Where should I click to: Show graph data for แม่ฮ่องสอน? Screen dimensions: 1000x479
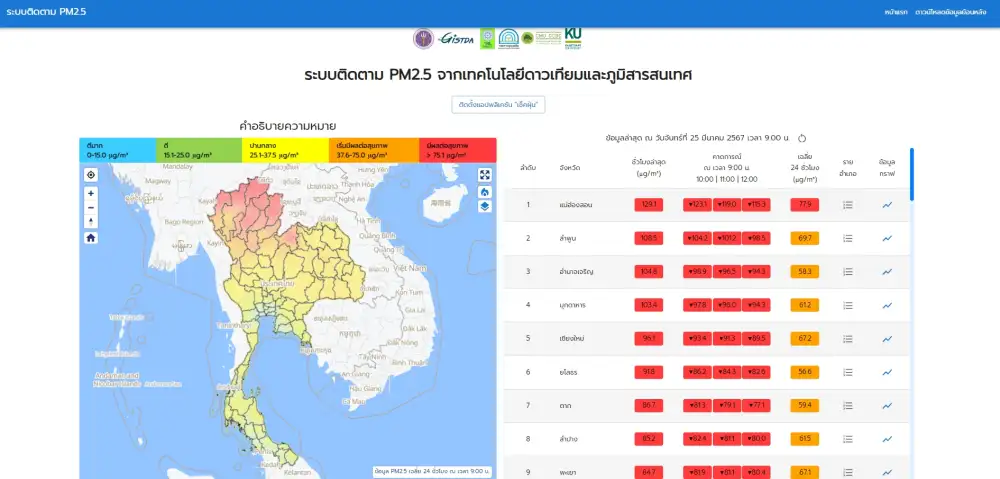[x=887, y=205]
